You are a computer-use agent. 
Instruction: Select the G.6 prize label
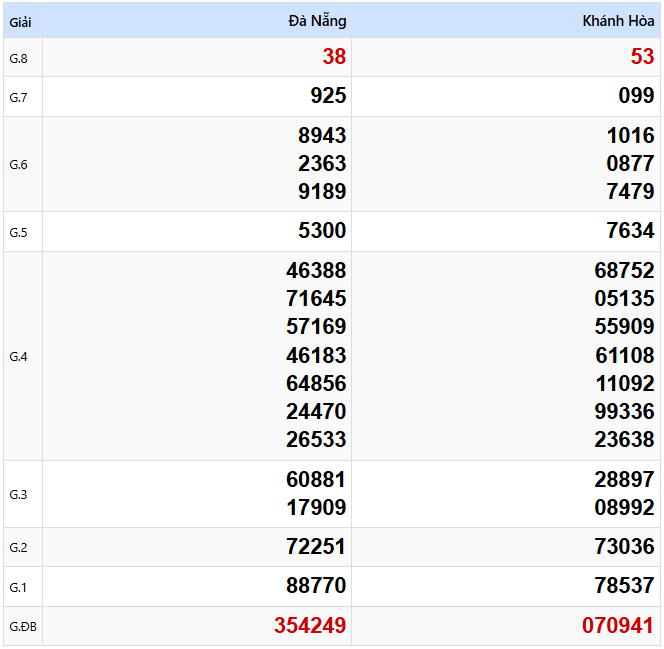click(19, 165)
